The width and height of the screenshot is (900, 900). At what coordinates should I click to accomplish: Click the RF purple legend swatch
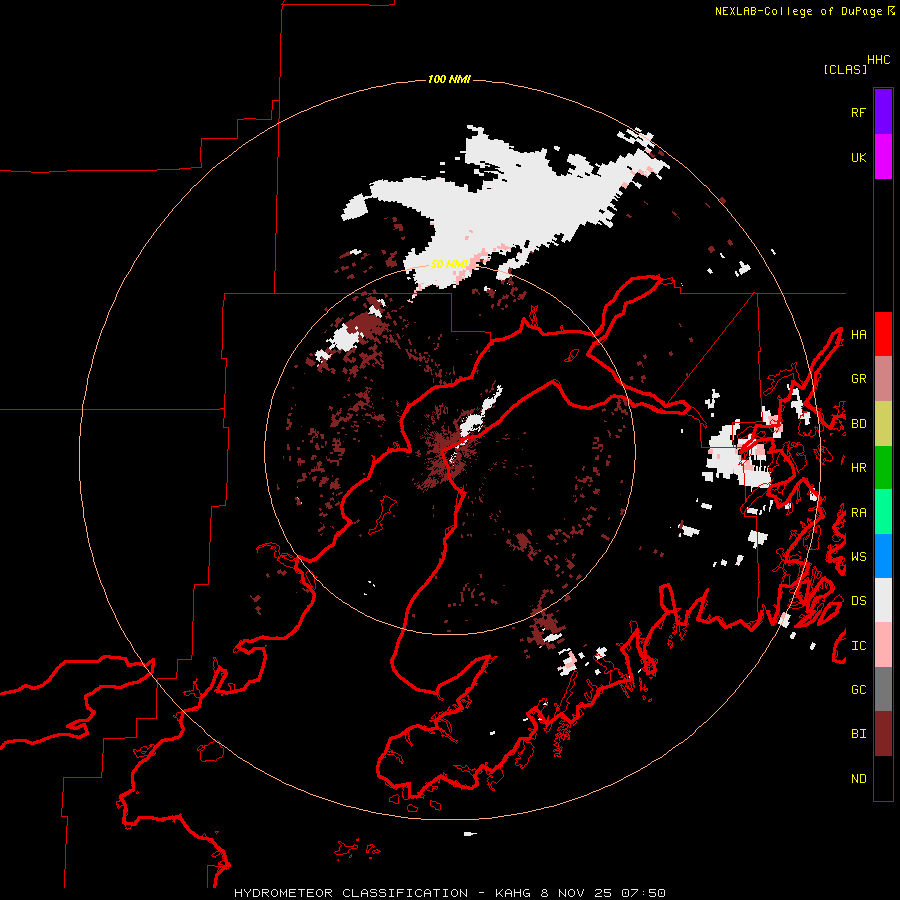883,112
